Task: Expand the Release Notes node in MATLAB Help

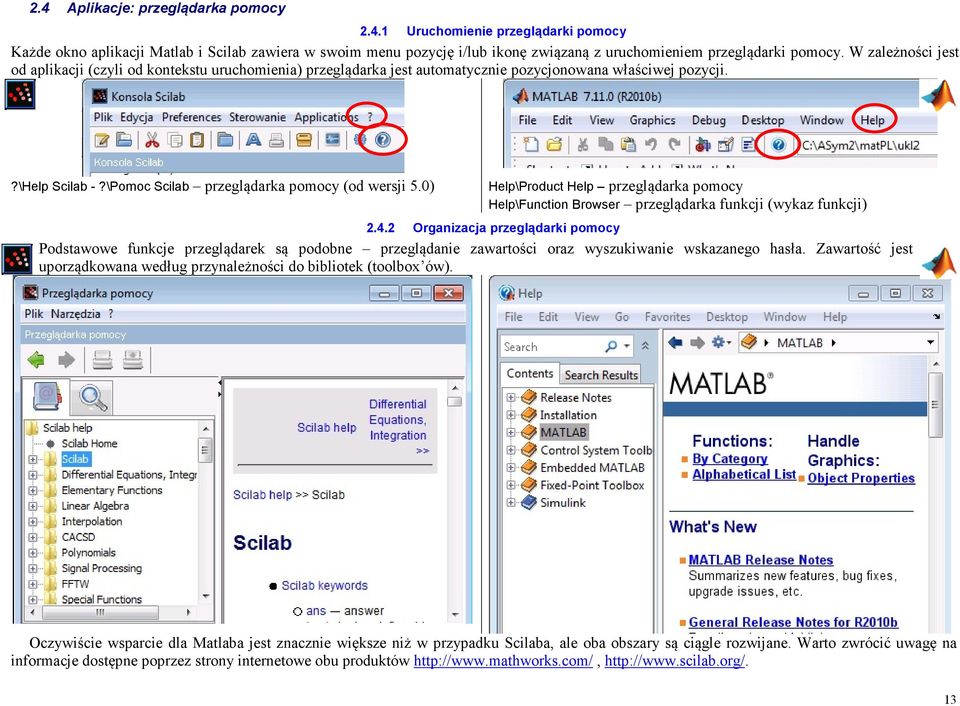Action: 511,397
